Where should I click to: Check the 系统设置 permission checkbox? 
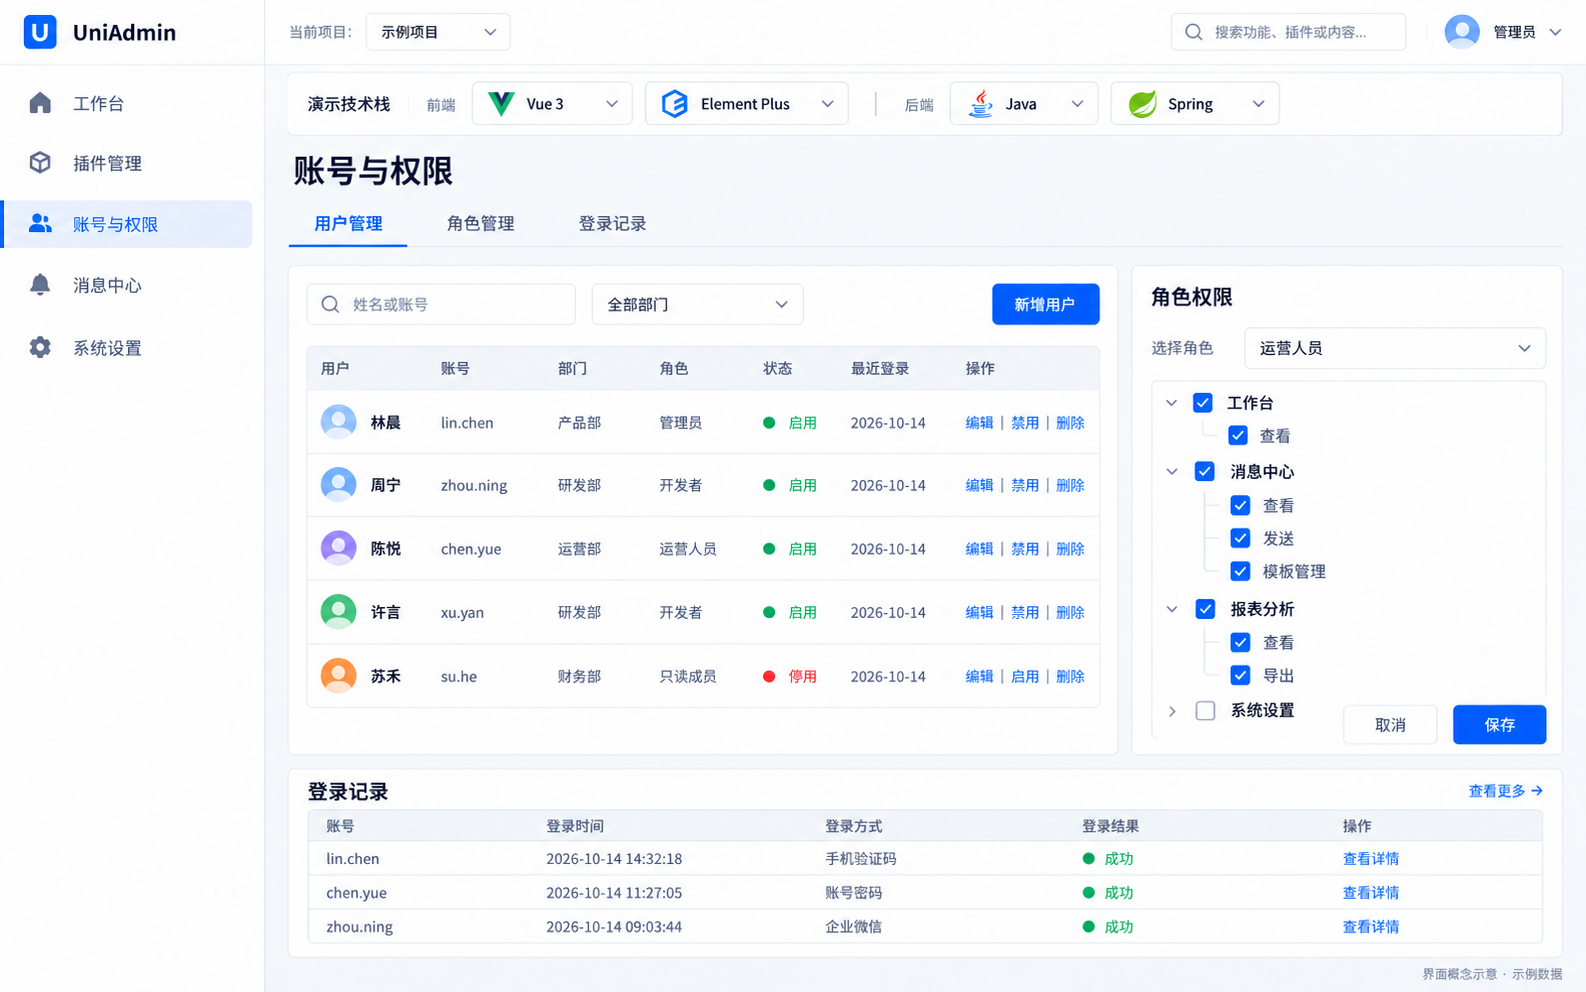pyautogui.click(x=1205, y=710)
